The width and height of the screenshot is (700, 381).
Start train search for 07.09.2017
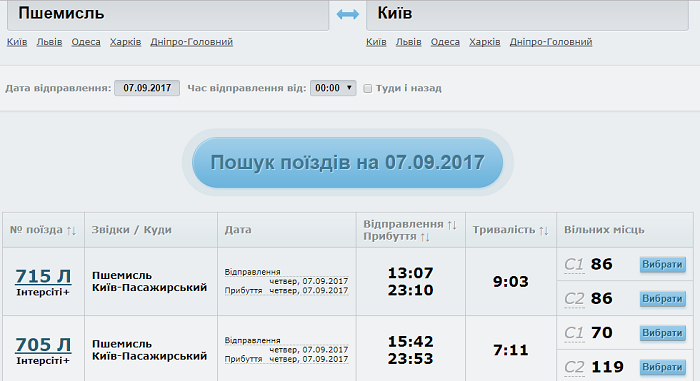(x=347, y=163)
